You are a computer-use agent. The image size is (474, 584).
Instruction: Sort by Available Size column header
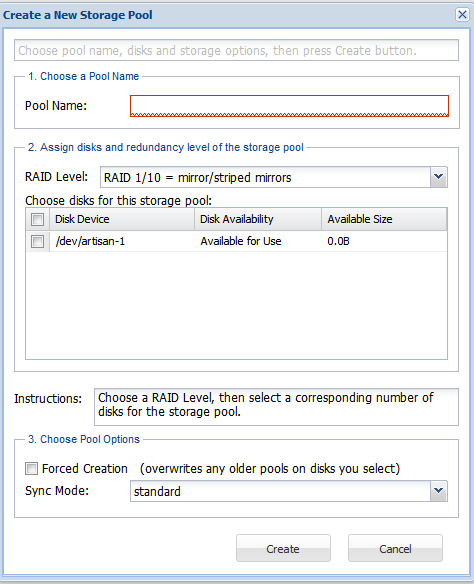[384, 219]
